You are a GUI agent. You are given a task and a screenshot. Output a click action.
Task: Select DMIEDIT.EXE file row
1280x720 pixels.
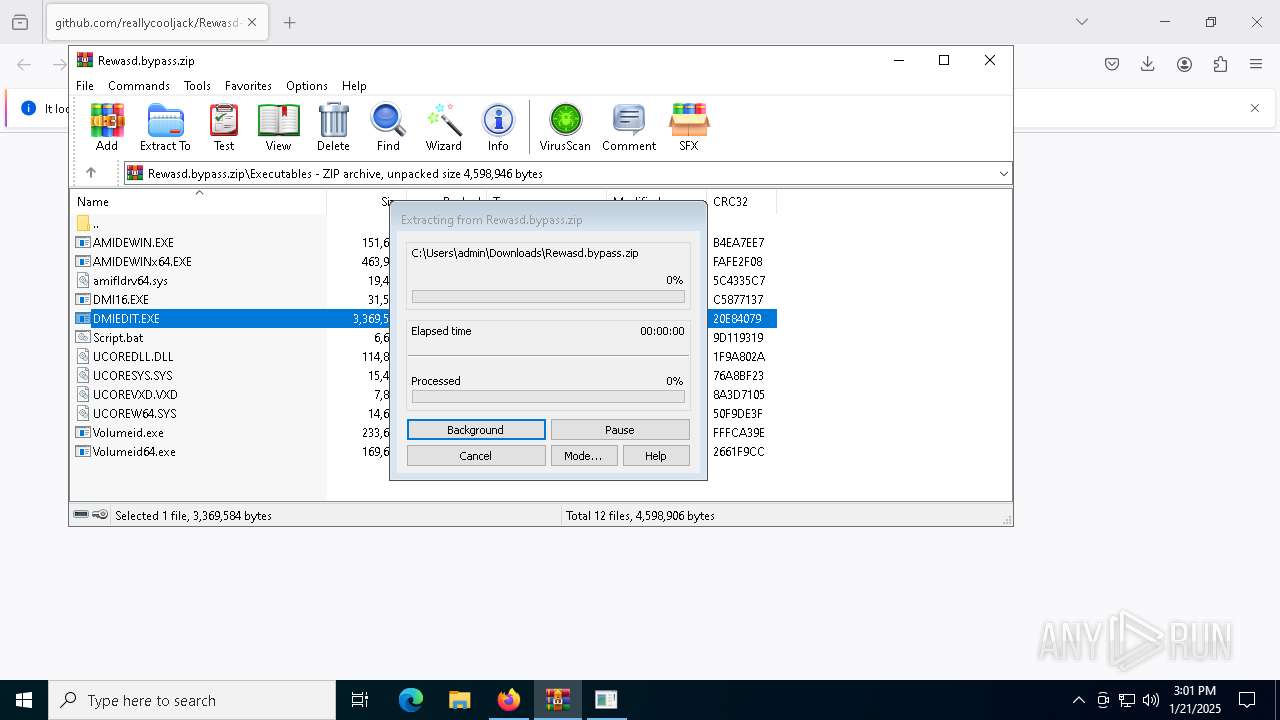coord(426,319)
